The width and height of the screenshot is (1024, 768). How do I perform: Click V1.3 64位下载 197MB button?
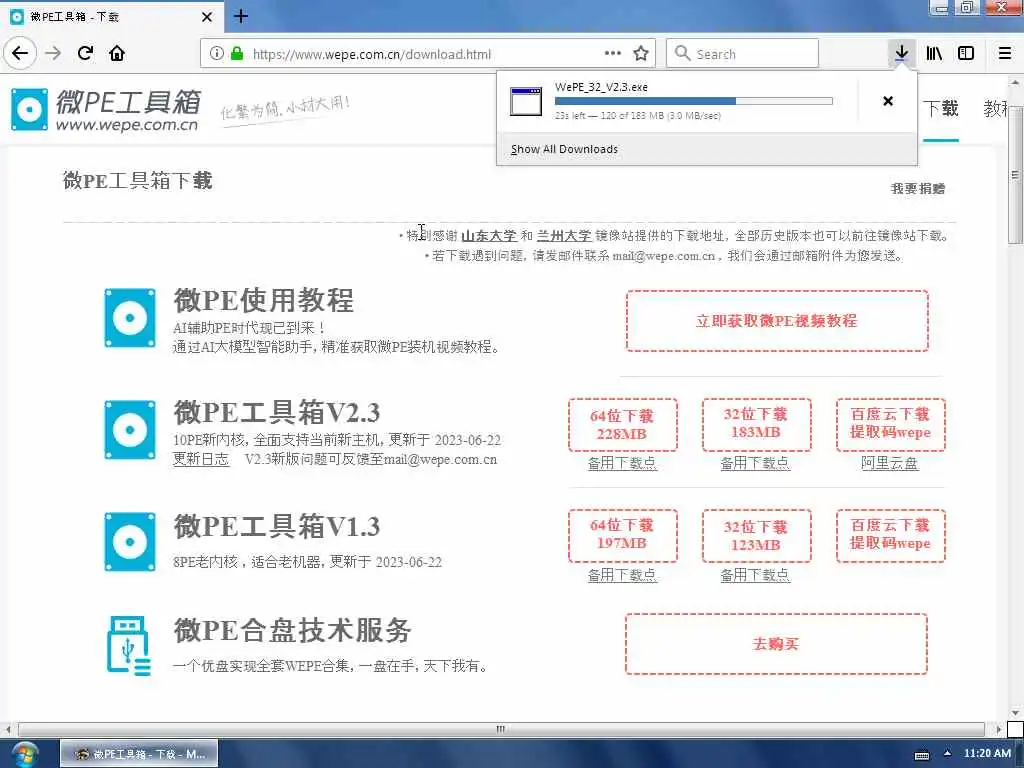coord(622,536)
